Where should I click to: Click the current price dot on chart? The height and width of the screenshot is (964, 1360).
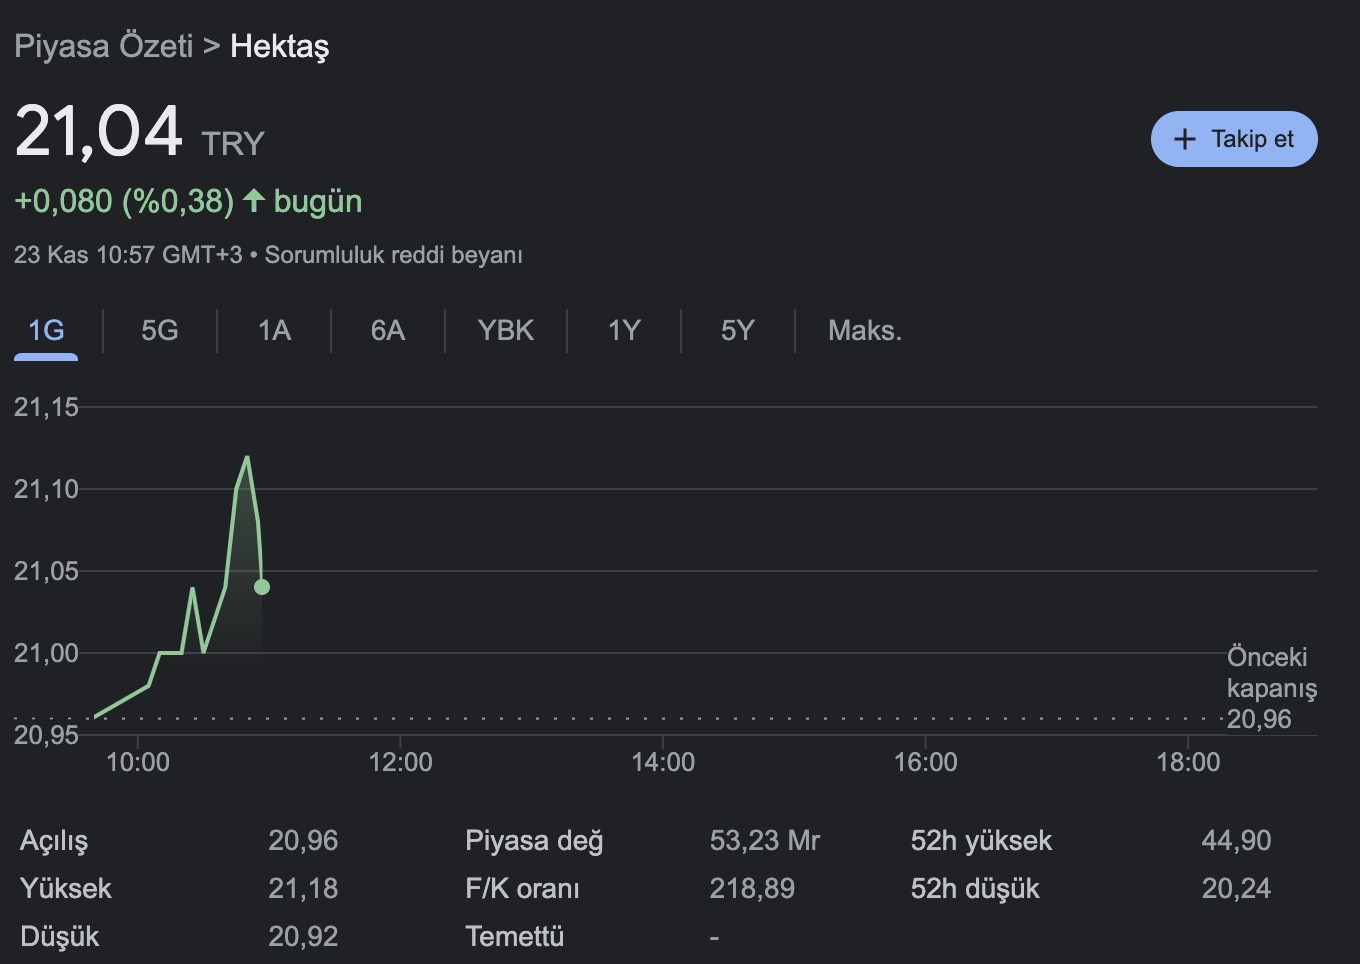pyautogui.click(x=262, y=587)
